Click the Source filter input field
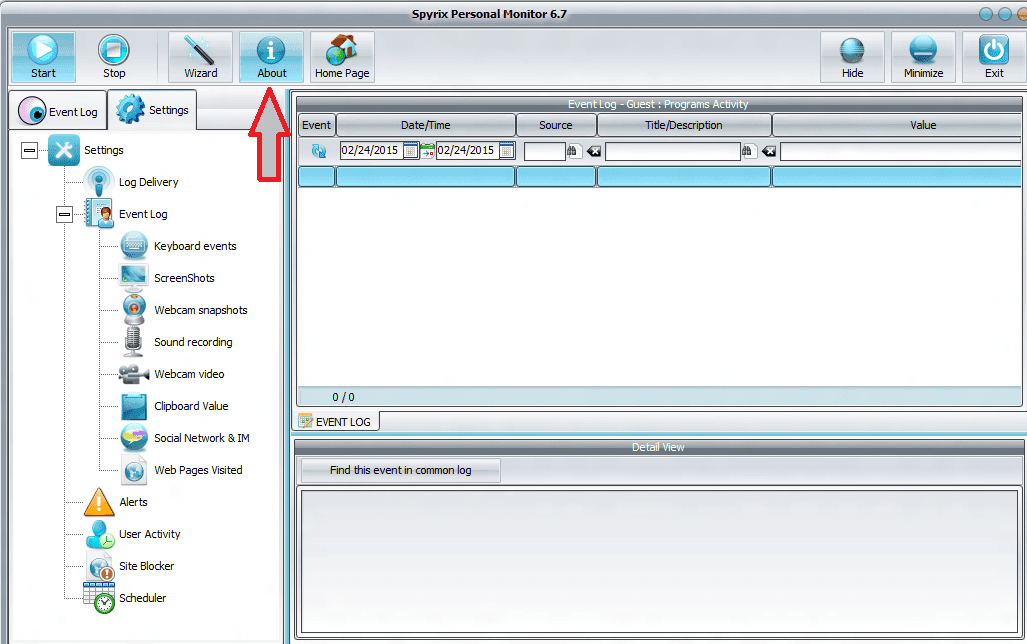This screenshot has width=1027, height=644. coord(544,151)
